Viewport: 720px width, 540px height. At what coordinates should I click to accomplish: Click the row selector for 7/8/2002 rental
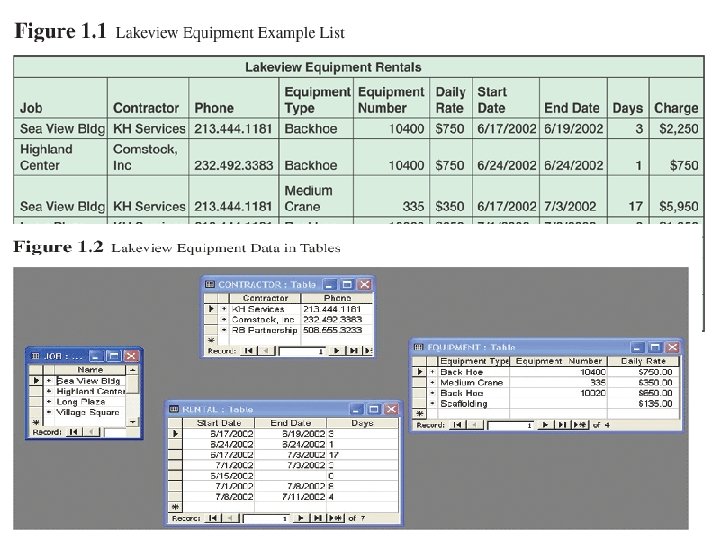coord(175,497)
